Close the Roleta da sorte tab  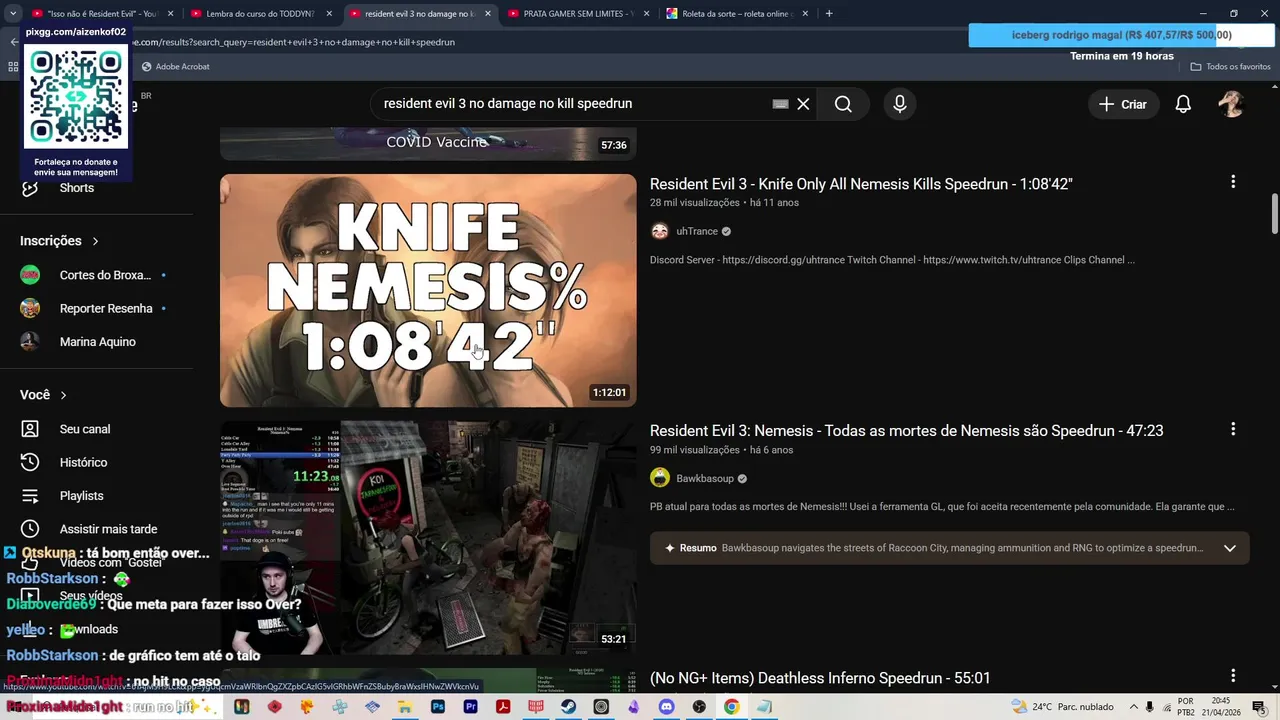[x=806, y=14]
